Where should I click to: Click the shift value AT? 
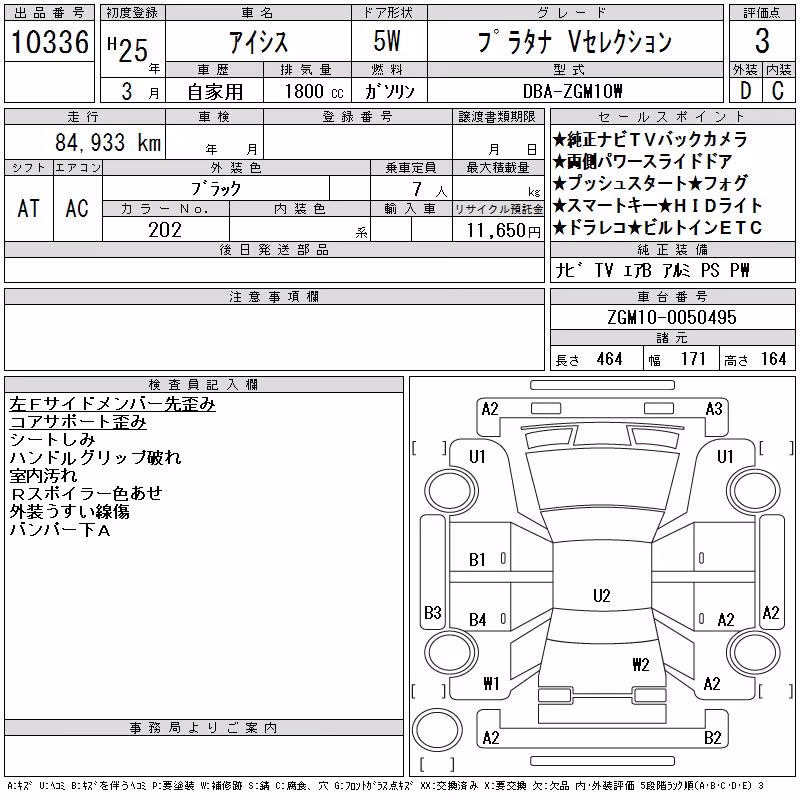(x=28, y=208)
